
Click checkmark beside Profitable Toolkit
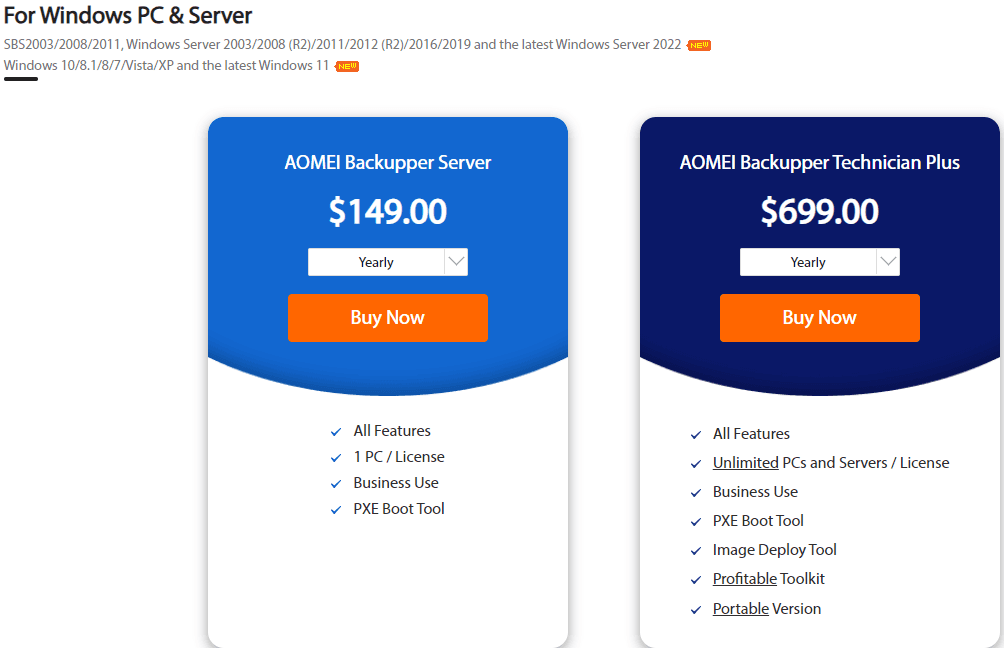(x=696, y=580)
